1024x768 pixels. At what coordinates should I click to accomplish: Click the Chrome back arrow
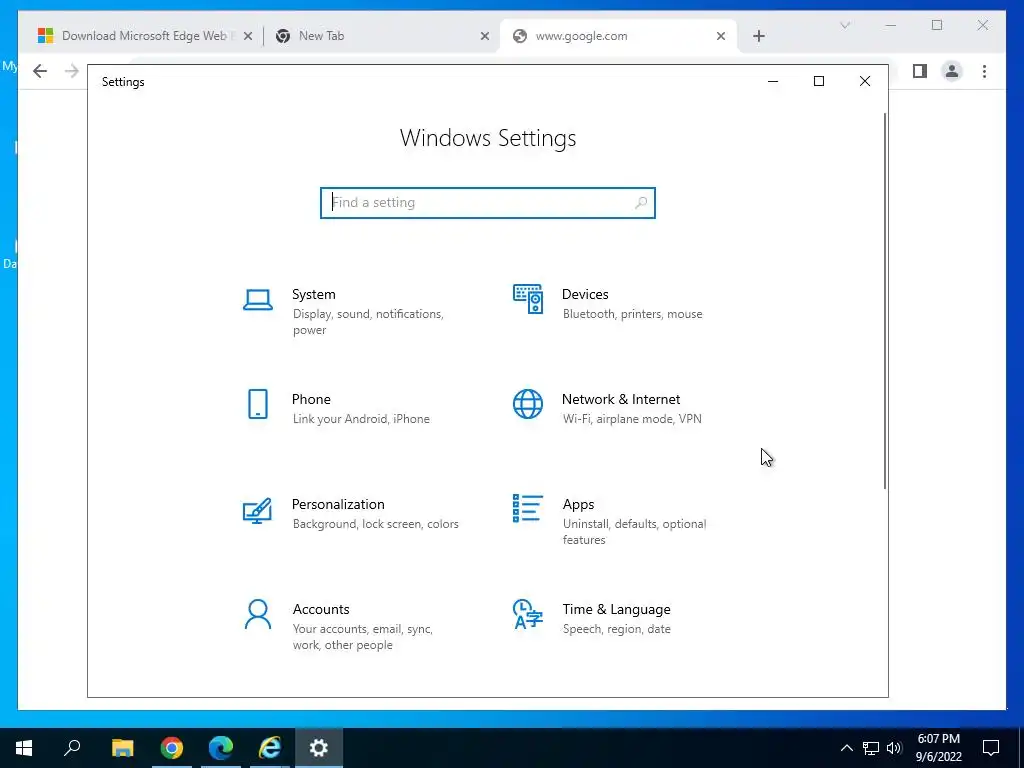point(40,71)
